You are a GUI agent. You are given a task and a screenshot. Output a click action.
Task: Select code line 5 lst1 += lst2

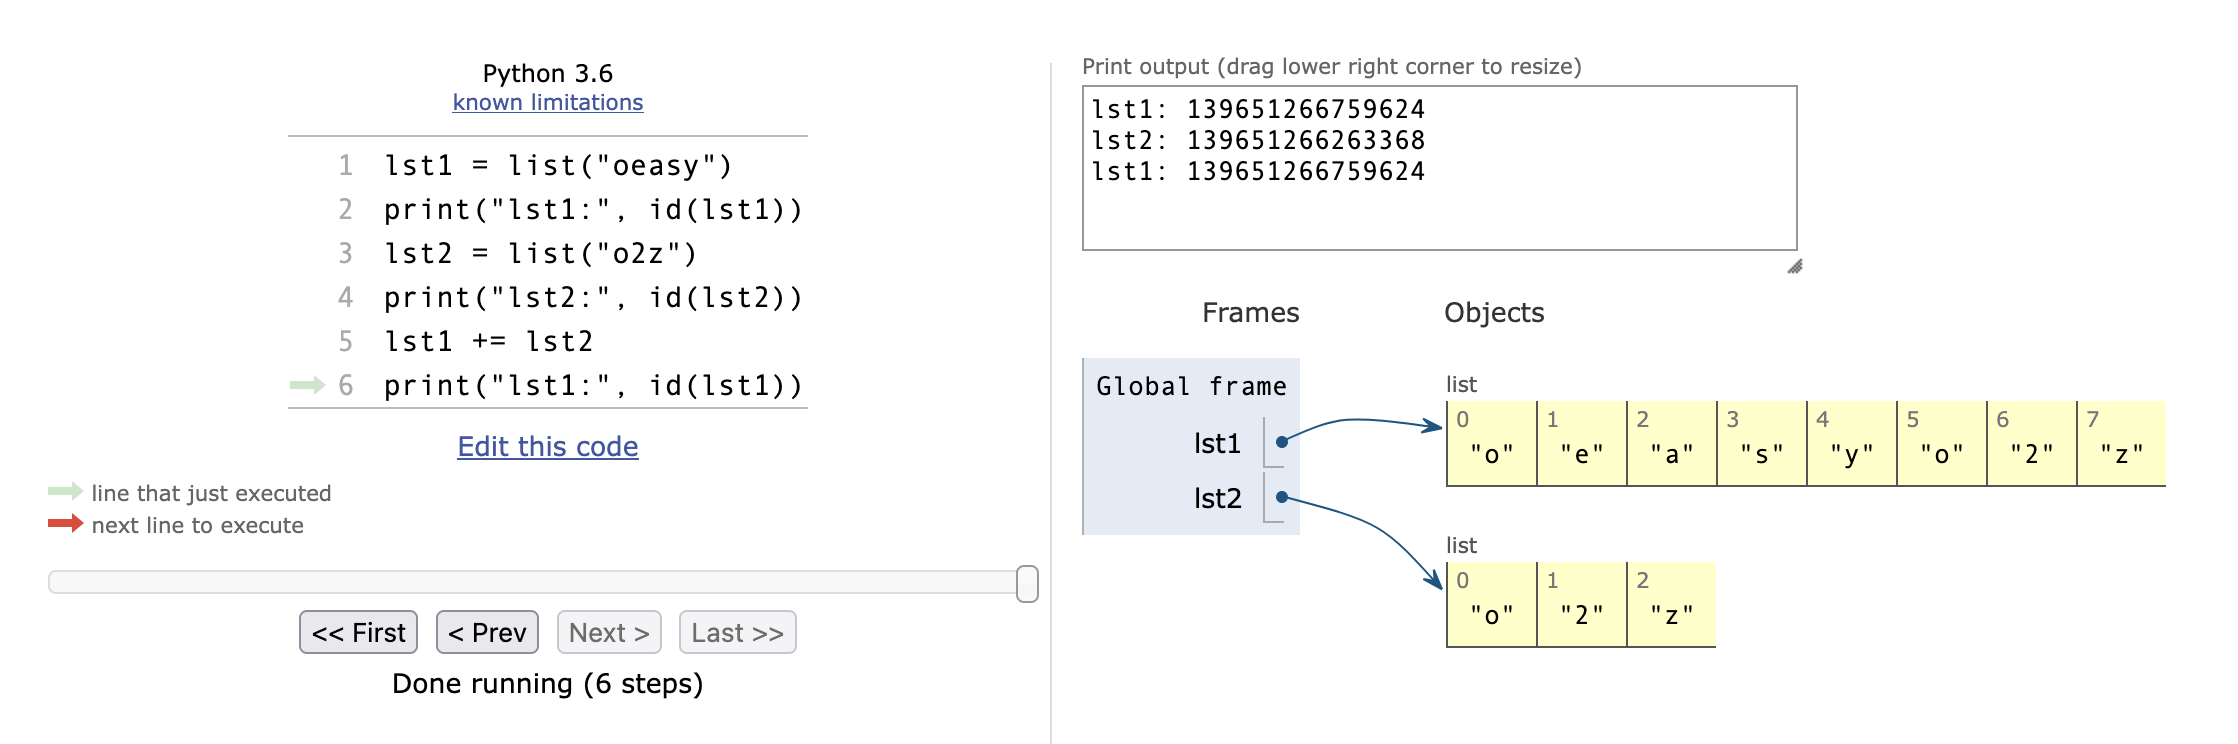(x=488, y=341)
